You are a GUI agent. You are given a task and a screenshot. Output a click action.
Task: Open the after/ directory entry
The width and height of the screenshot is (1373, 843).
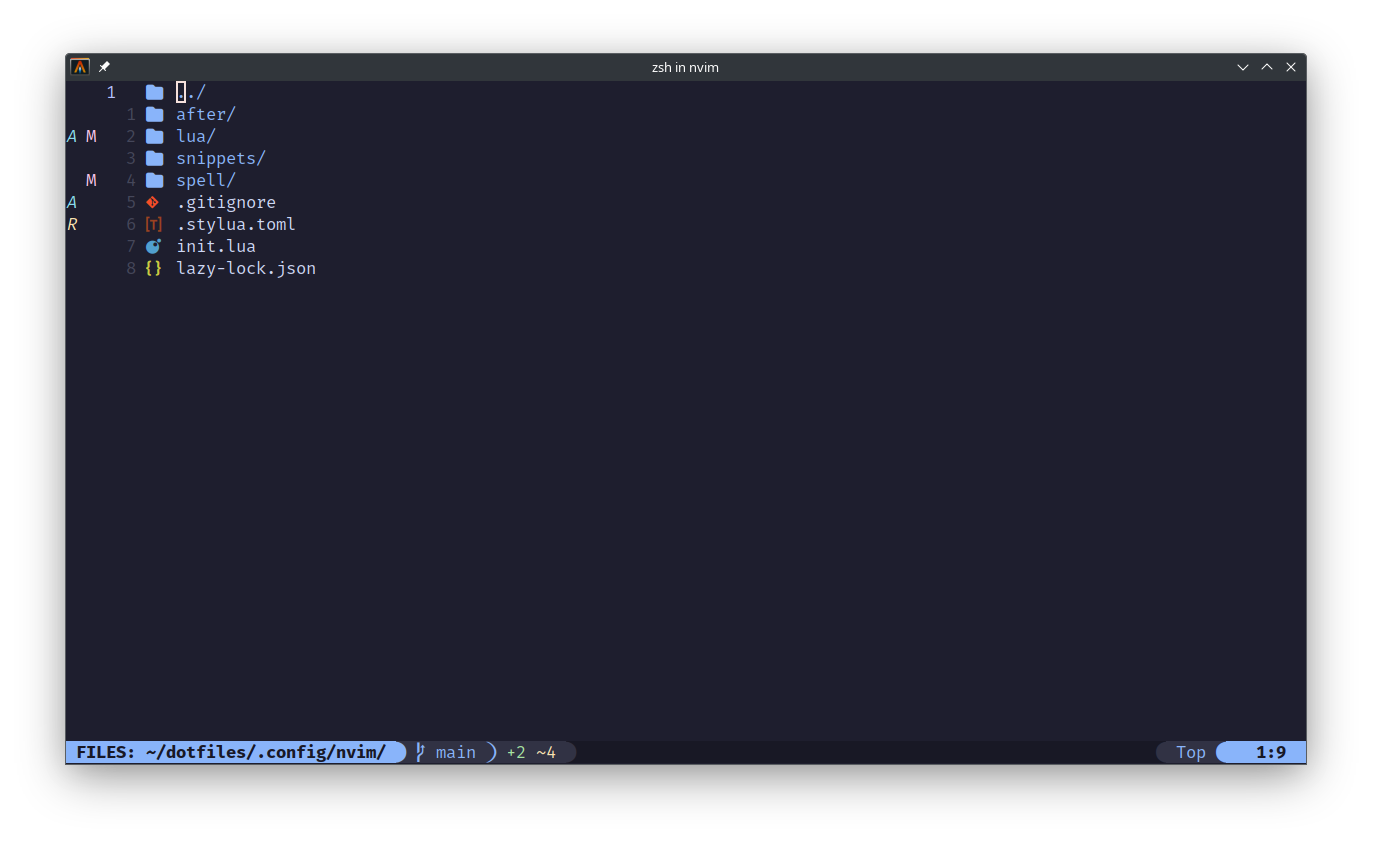pos(206,114)
